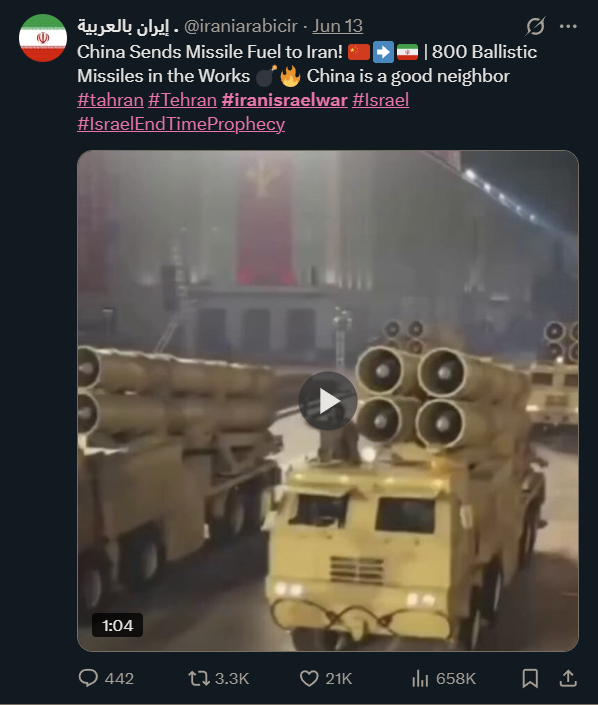Screen dimensions: 598x705
Task: Open the Jun 13 post timestamp
Action: pos(338,26)
